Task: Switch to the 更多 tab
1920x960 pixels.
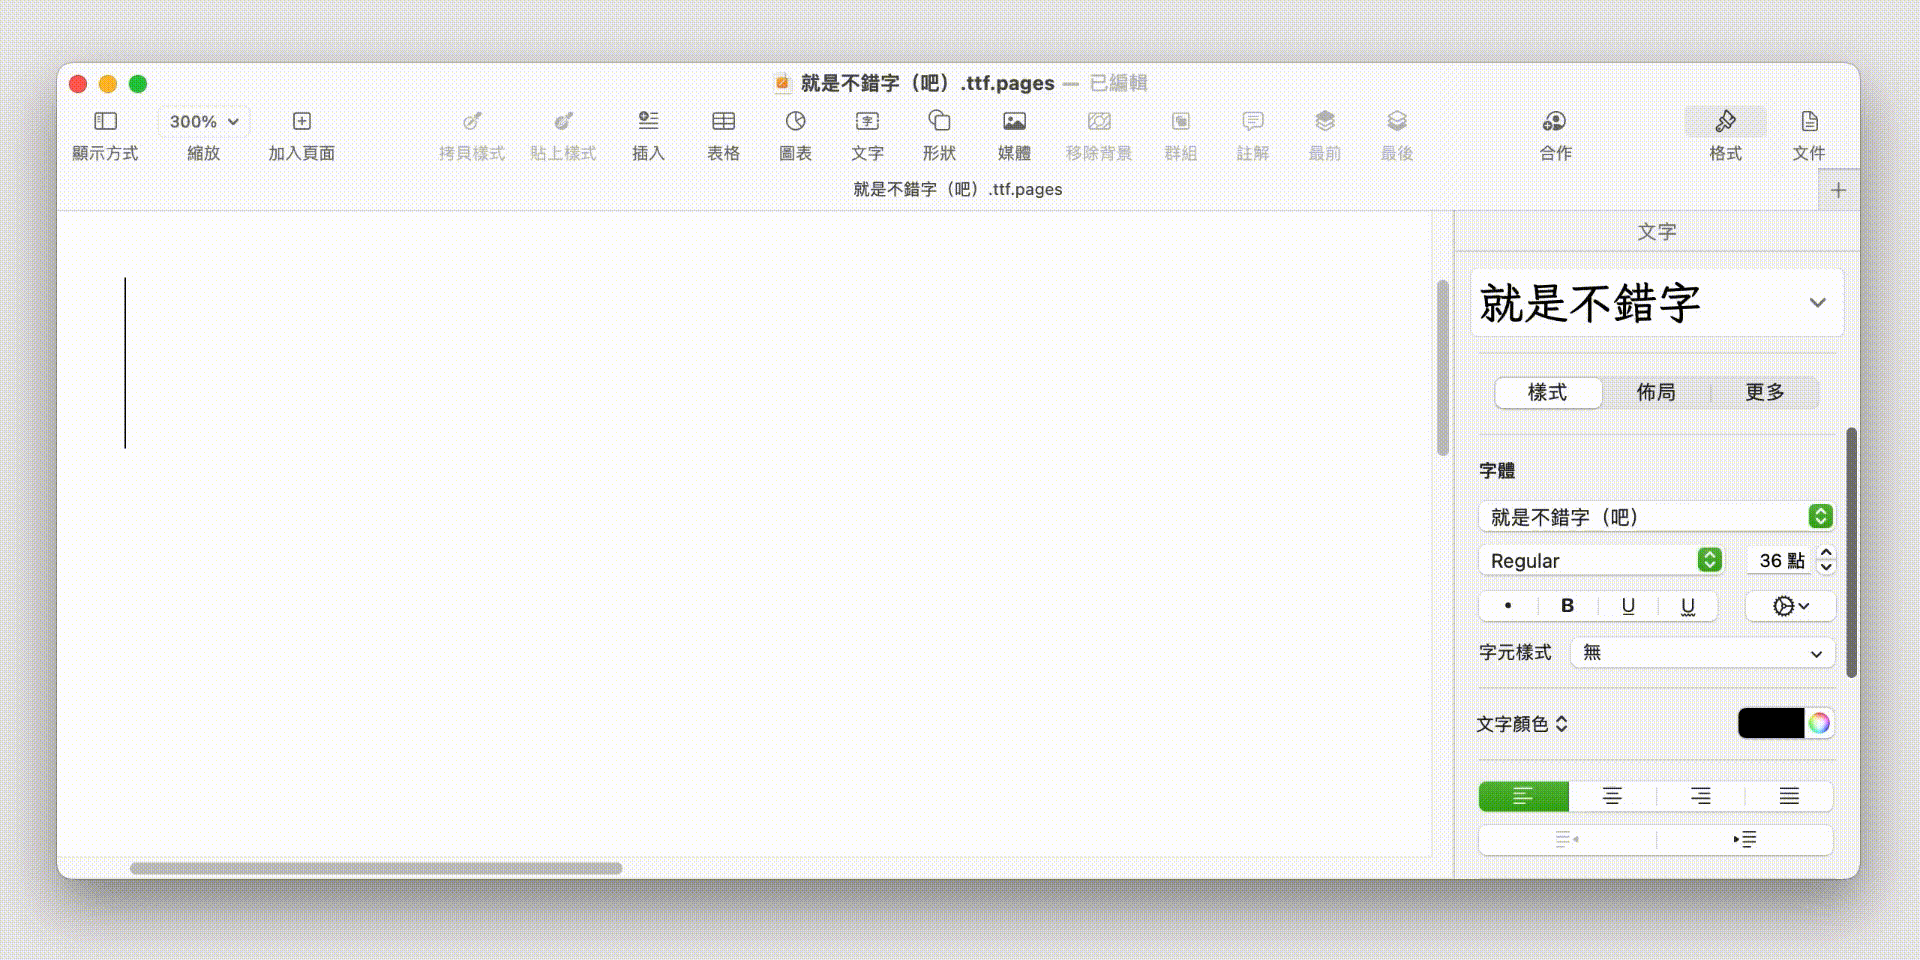Action: coord(1765,392)
